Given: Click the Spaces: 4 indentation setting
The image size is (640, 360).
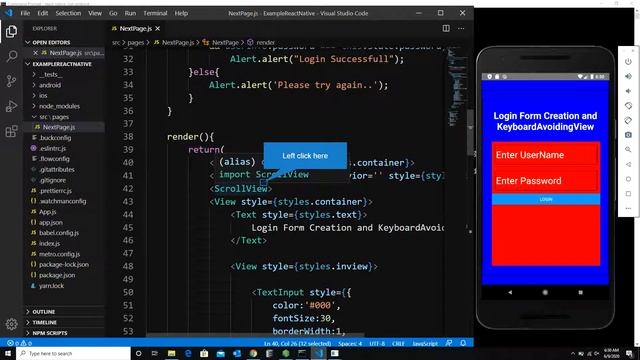Looking at the screenshot, I should pos(350,343).
